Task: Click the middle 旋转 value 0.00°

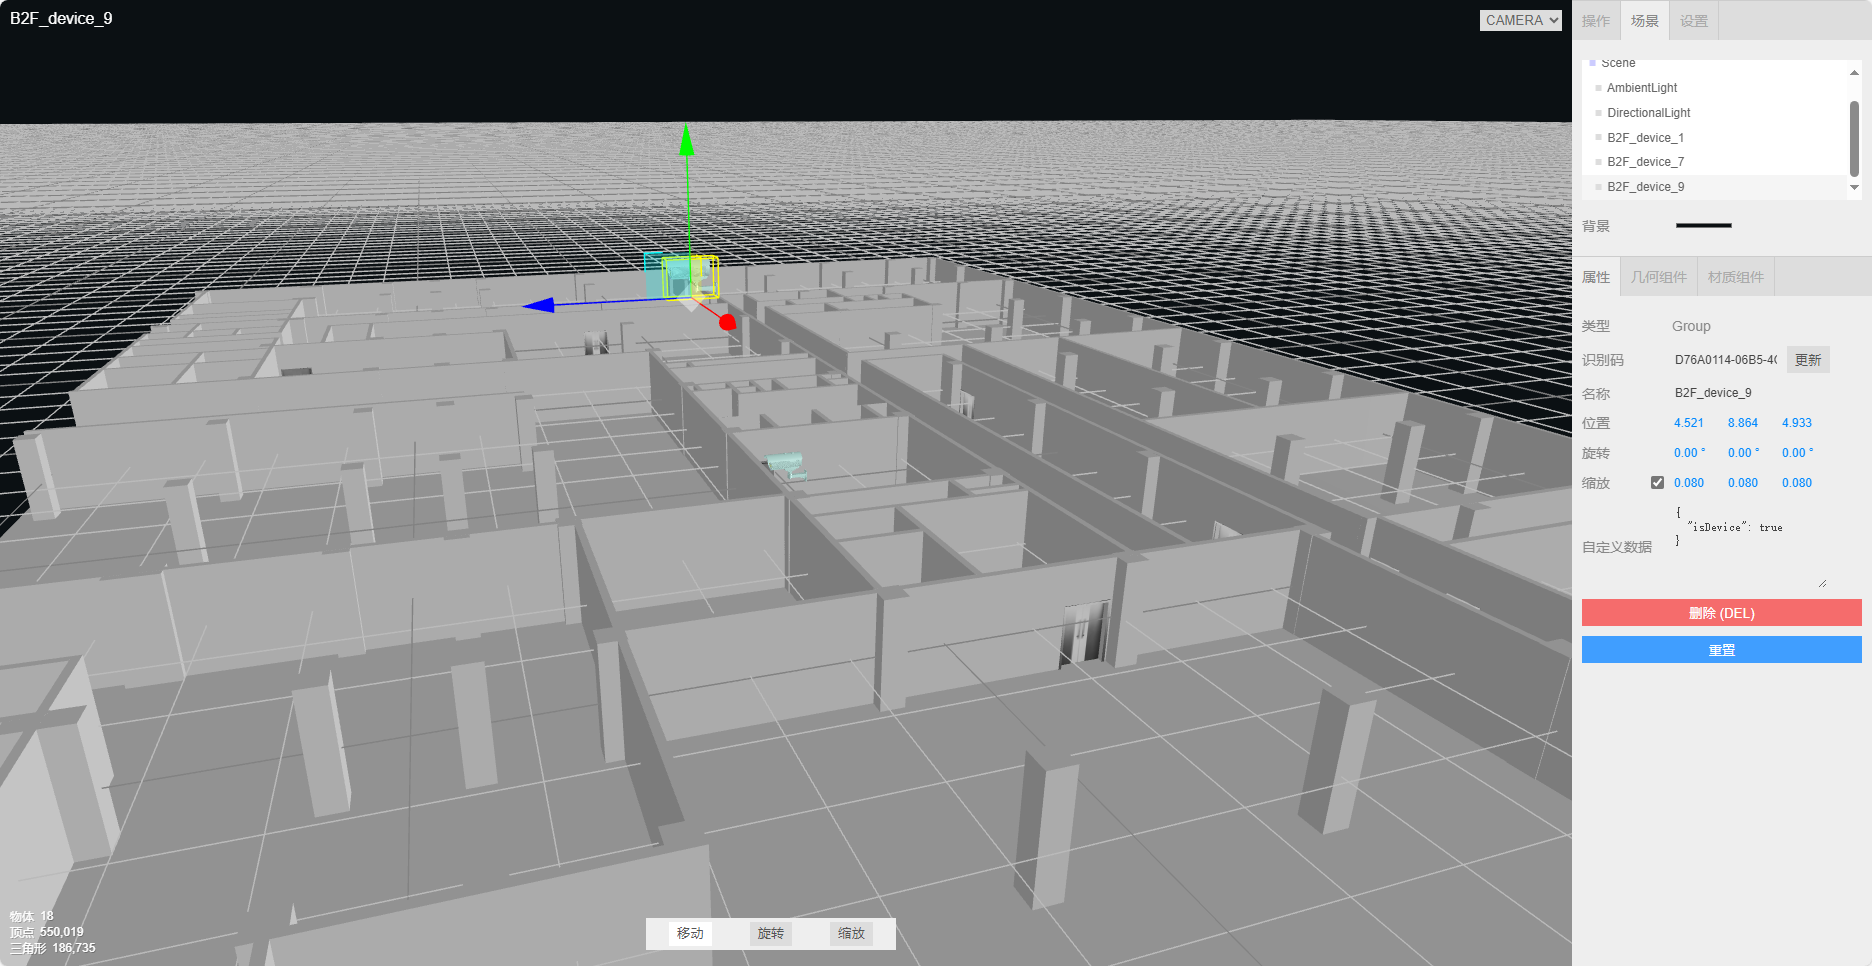Action: (1744, 453)
